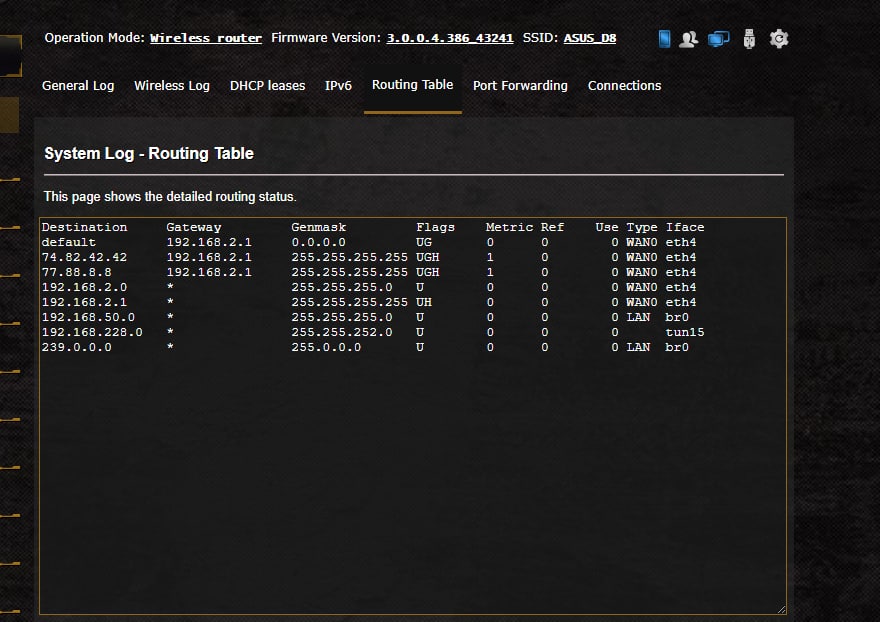Click the UG flag in default row
Viewport: 880px width, 622px height.
(424, 242)
